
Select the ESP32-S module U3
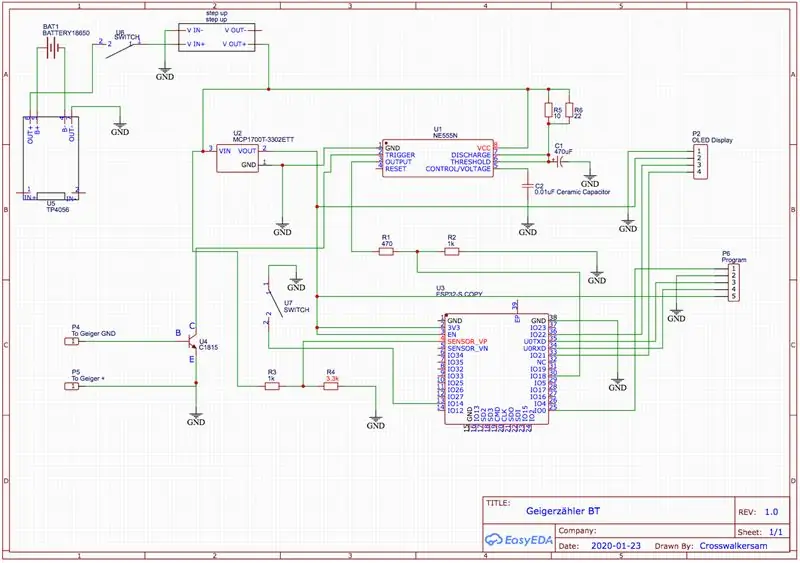tap(496, 369)
